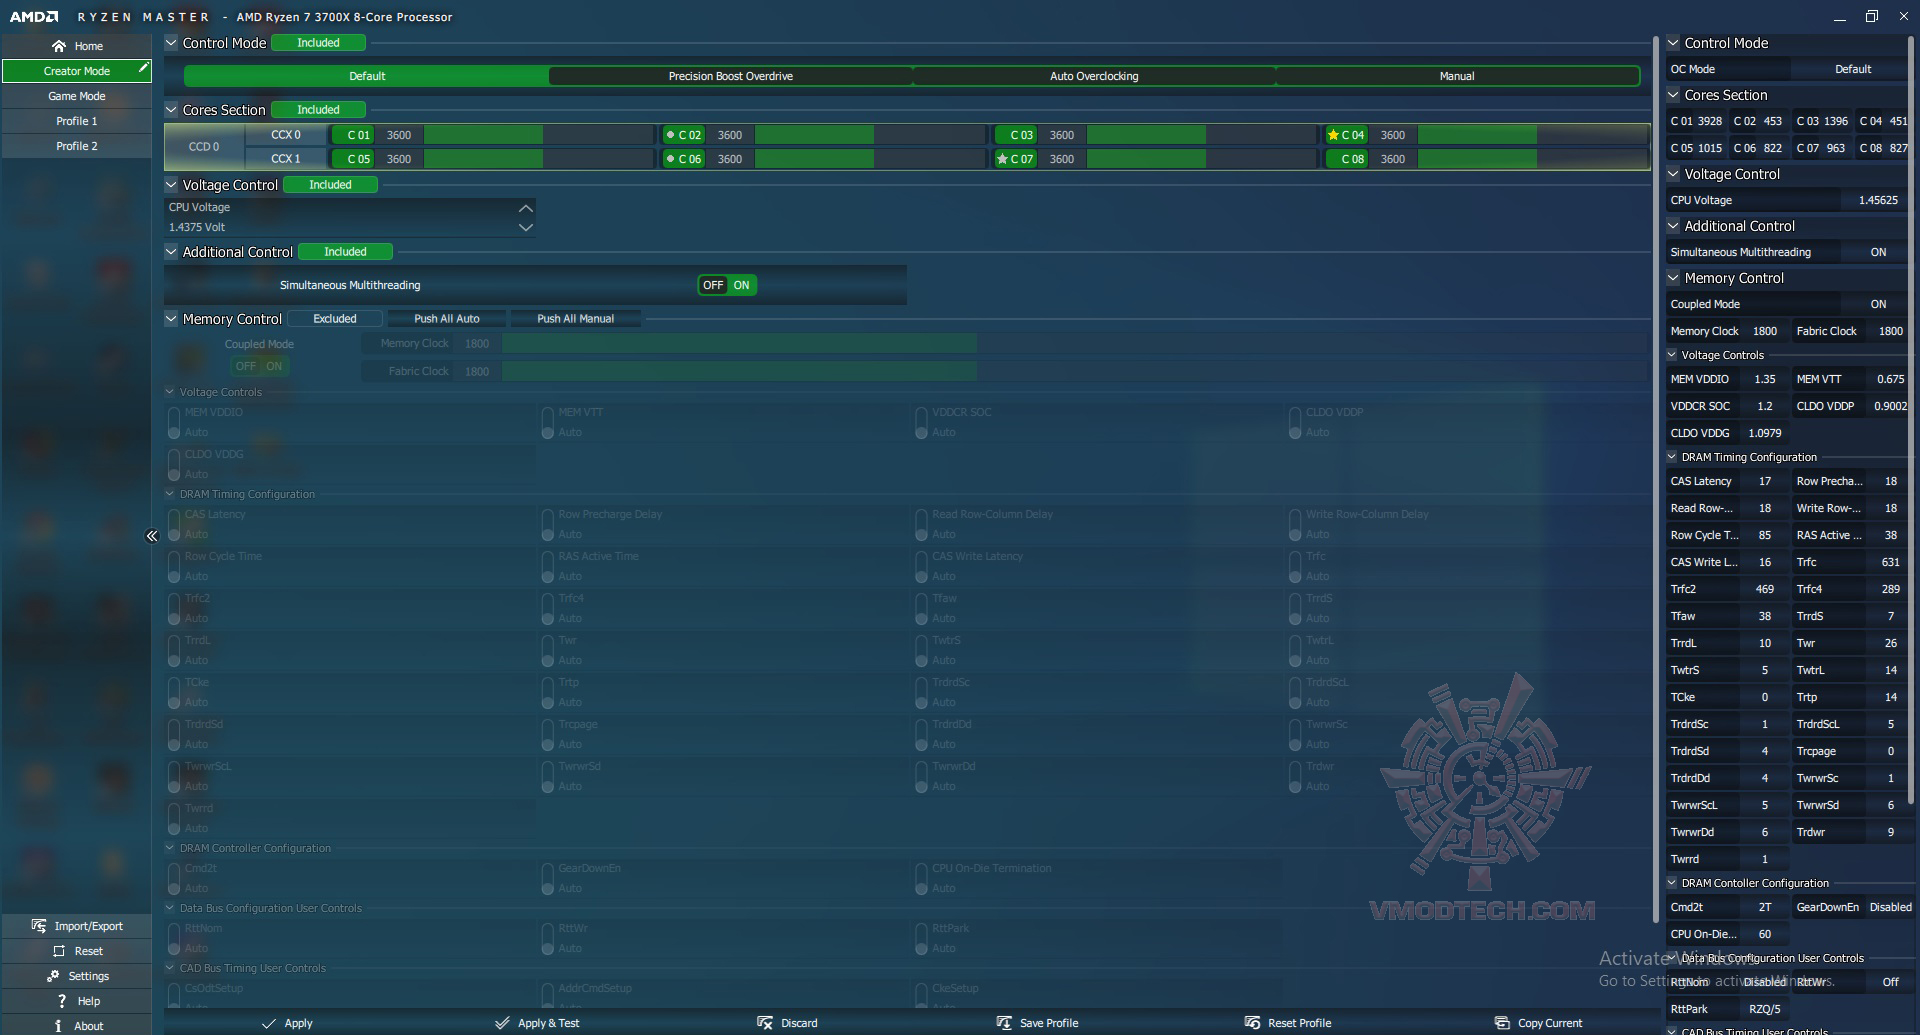Click the pencil icon on Creator Mode
Image resolution: width=1920 pixels, height=1035 pixels.
[143, 68]
